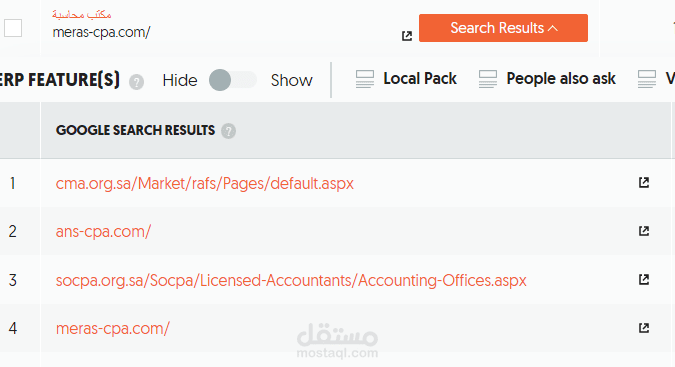
Task: Click the Google Search Results help icon
Action: pyautogui.click(x=229, y=131)
